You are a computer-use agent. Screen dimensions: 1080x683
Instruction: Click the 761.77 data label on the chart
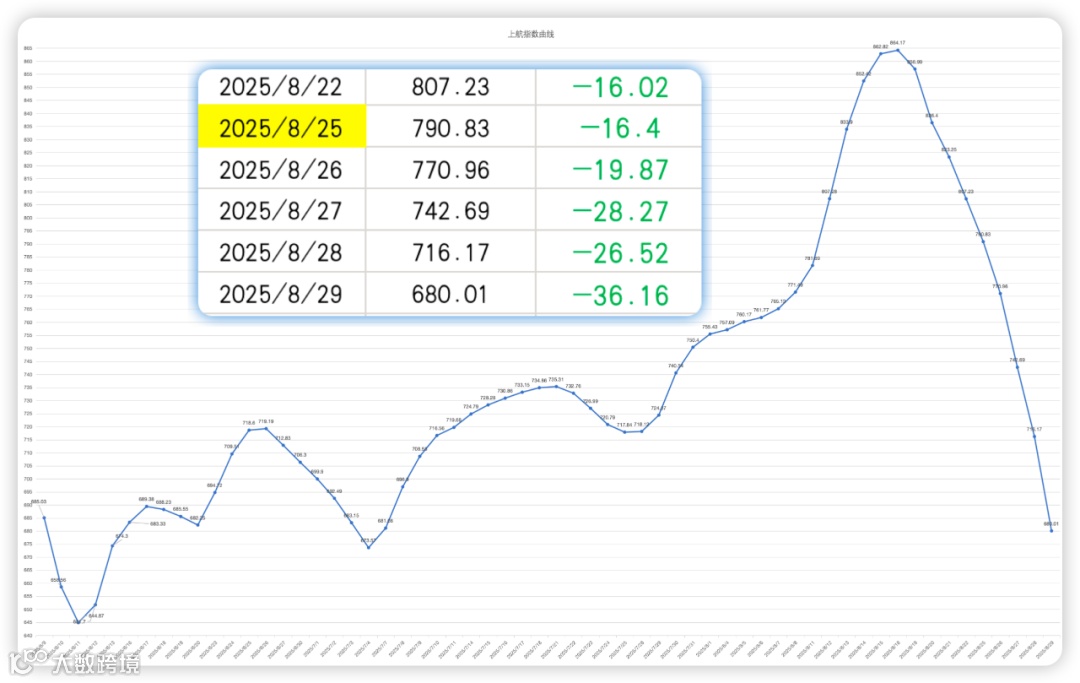760,310
